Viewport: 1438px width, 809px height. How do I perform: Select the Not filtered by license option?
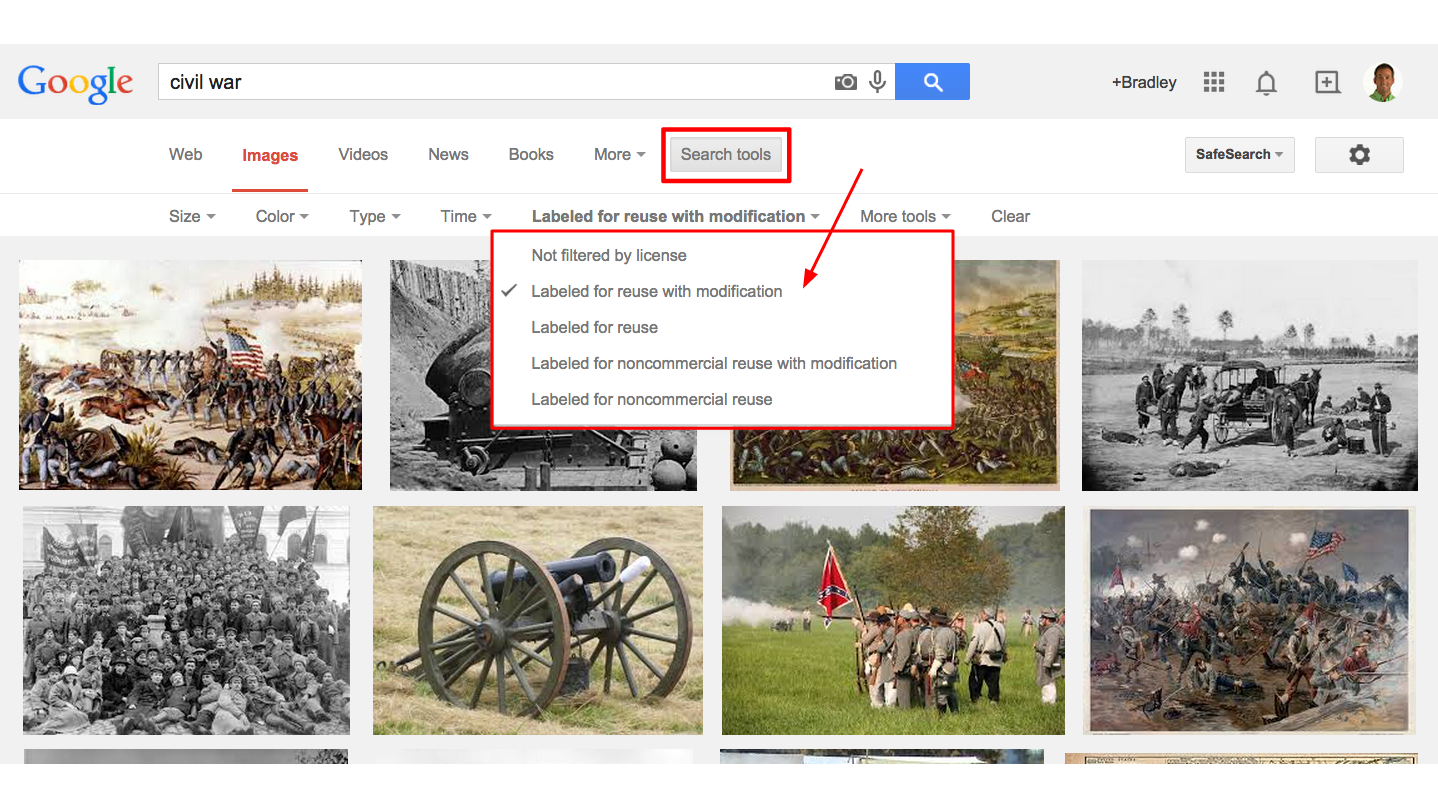(x=608, y=255)
